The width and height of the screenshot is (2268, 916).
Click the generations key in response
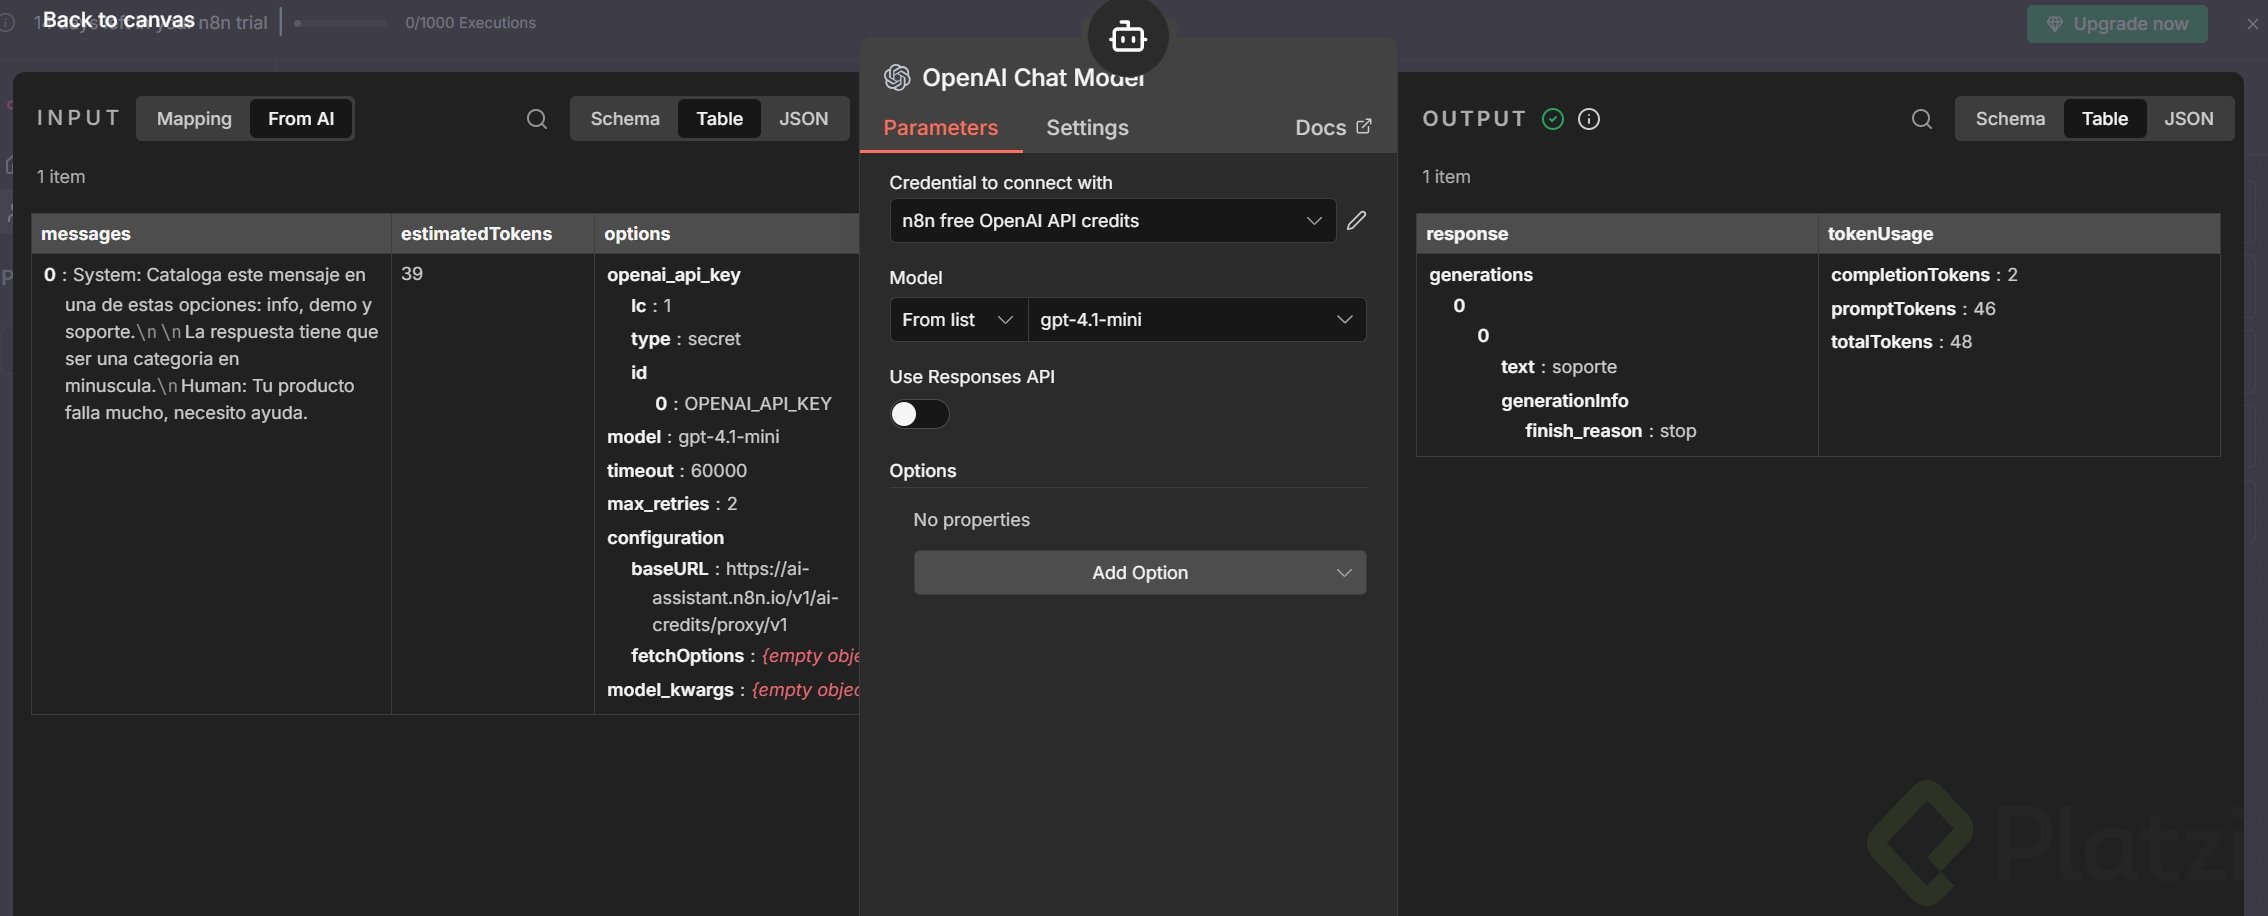tap(1480, 275)
